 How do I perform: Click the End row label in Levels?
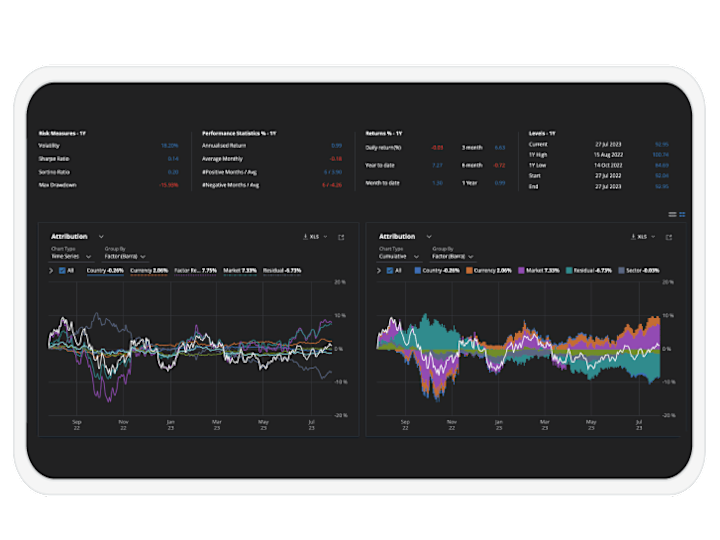click(x=533, y=186)
